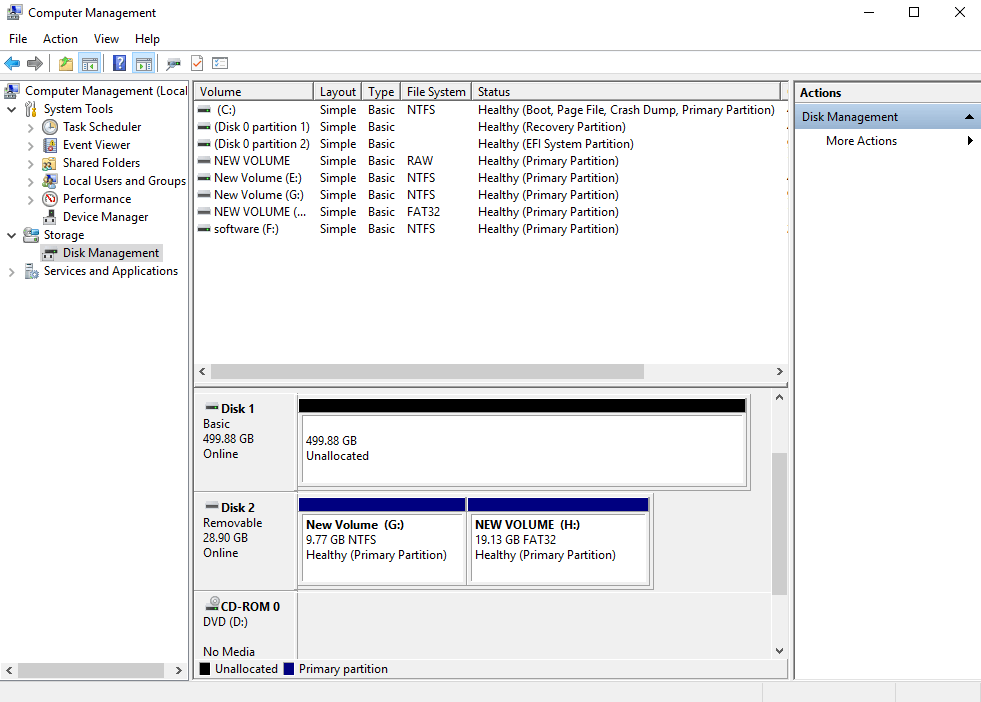Toggle Show/Hide Action Pane toolbar button
This screenshot has height=702, width=981.
click(x=144, y=63)
